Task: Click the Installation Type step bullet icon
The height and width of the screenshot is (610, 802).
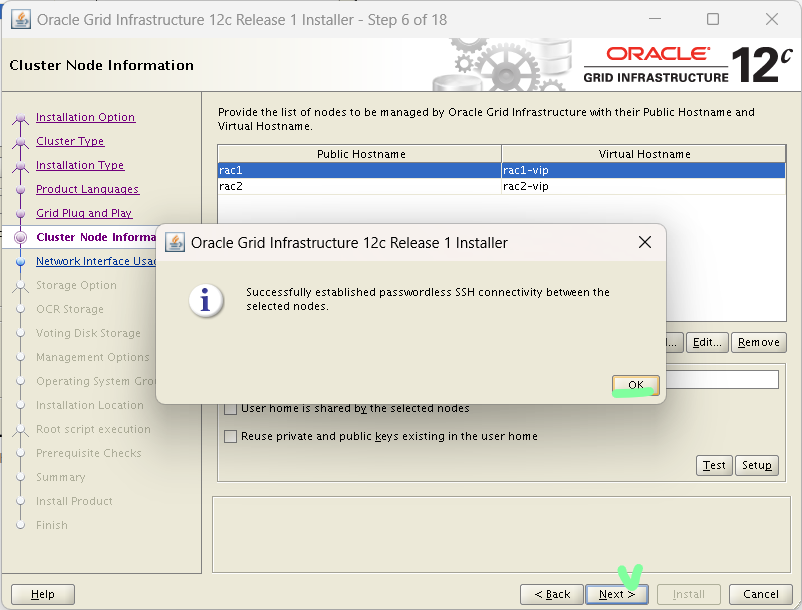Action: [20, 166]
